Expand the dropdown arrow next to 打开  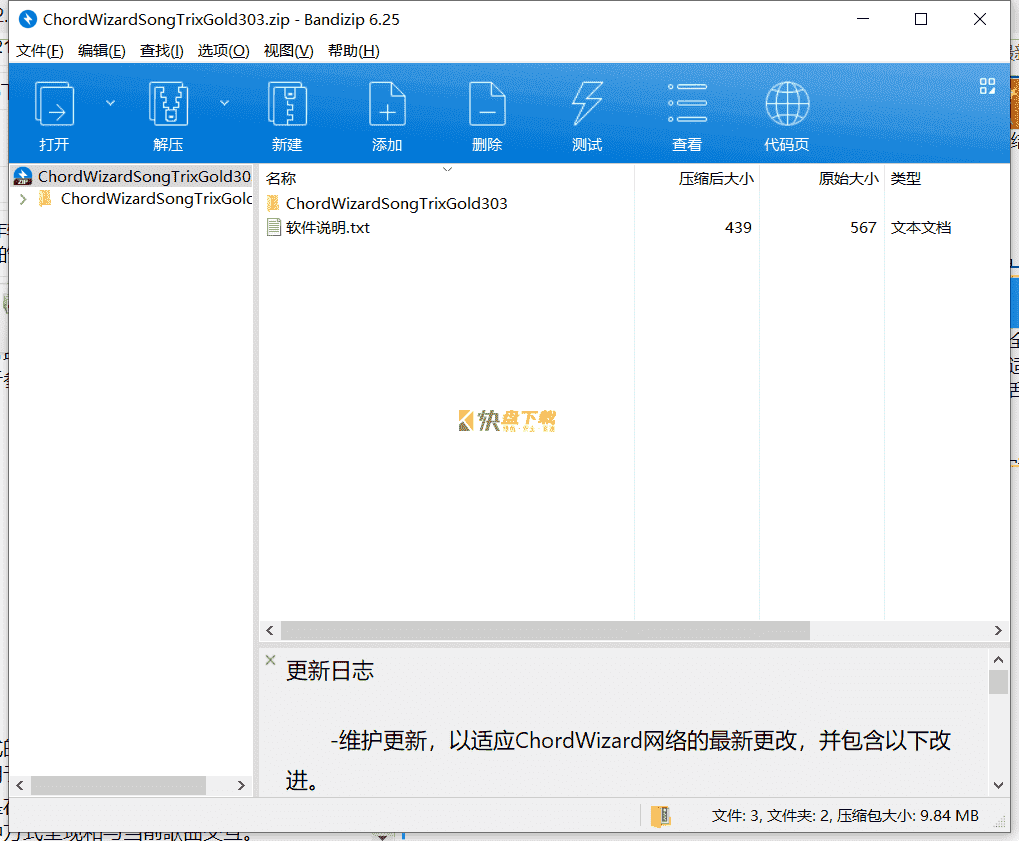(x=110, y=103)
